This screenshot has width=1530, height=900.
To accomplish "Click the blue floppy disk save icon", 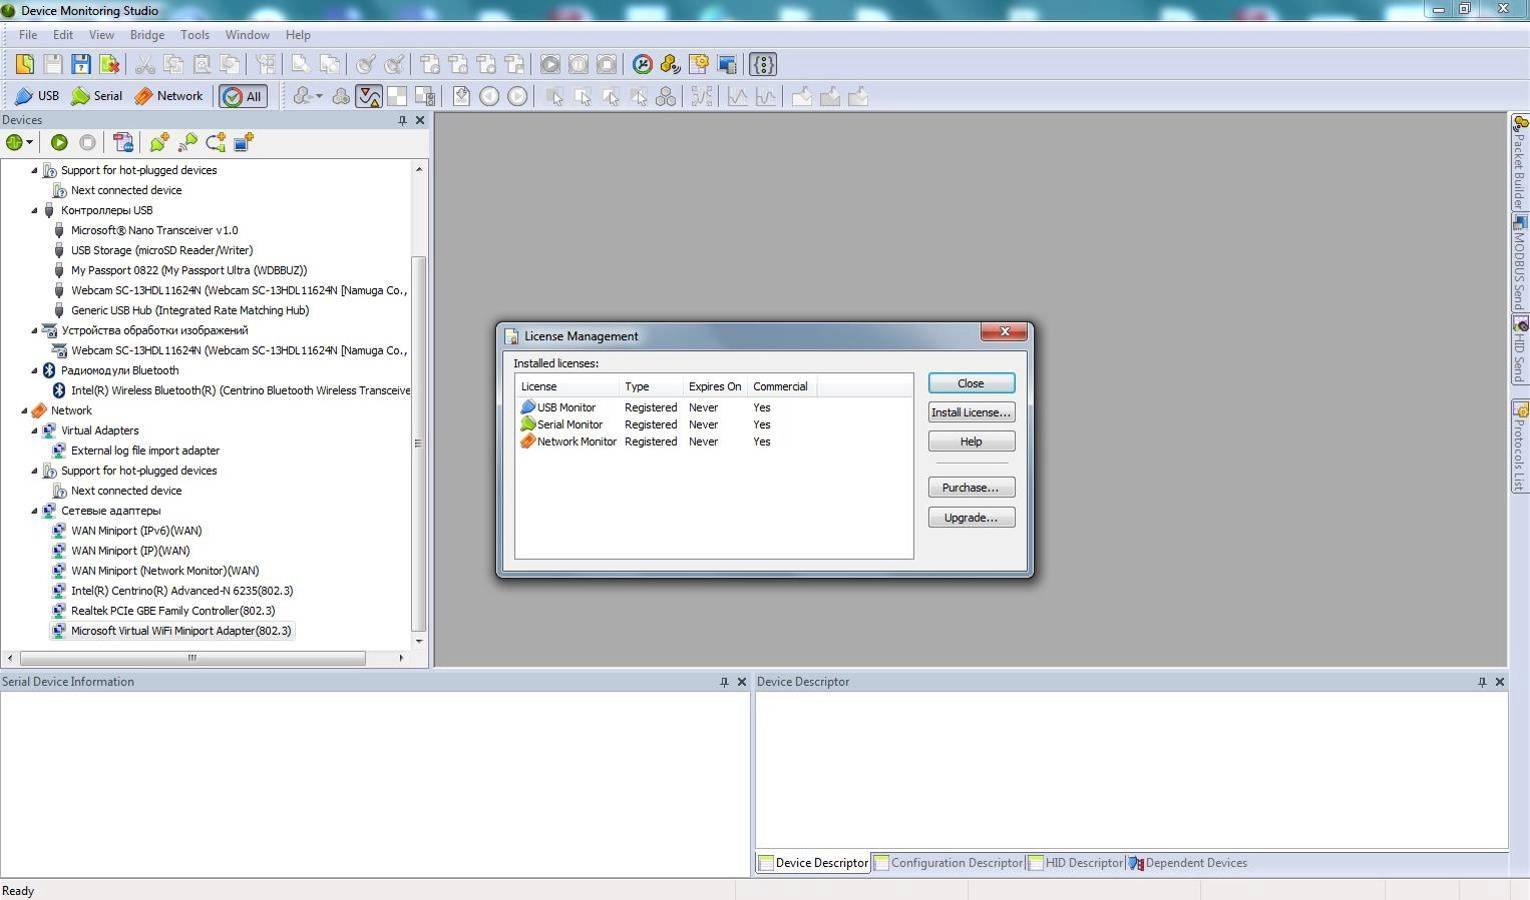I will 81,64.
